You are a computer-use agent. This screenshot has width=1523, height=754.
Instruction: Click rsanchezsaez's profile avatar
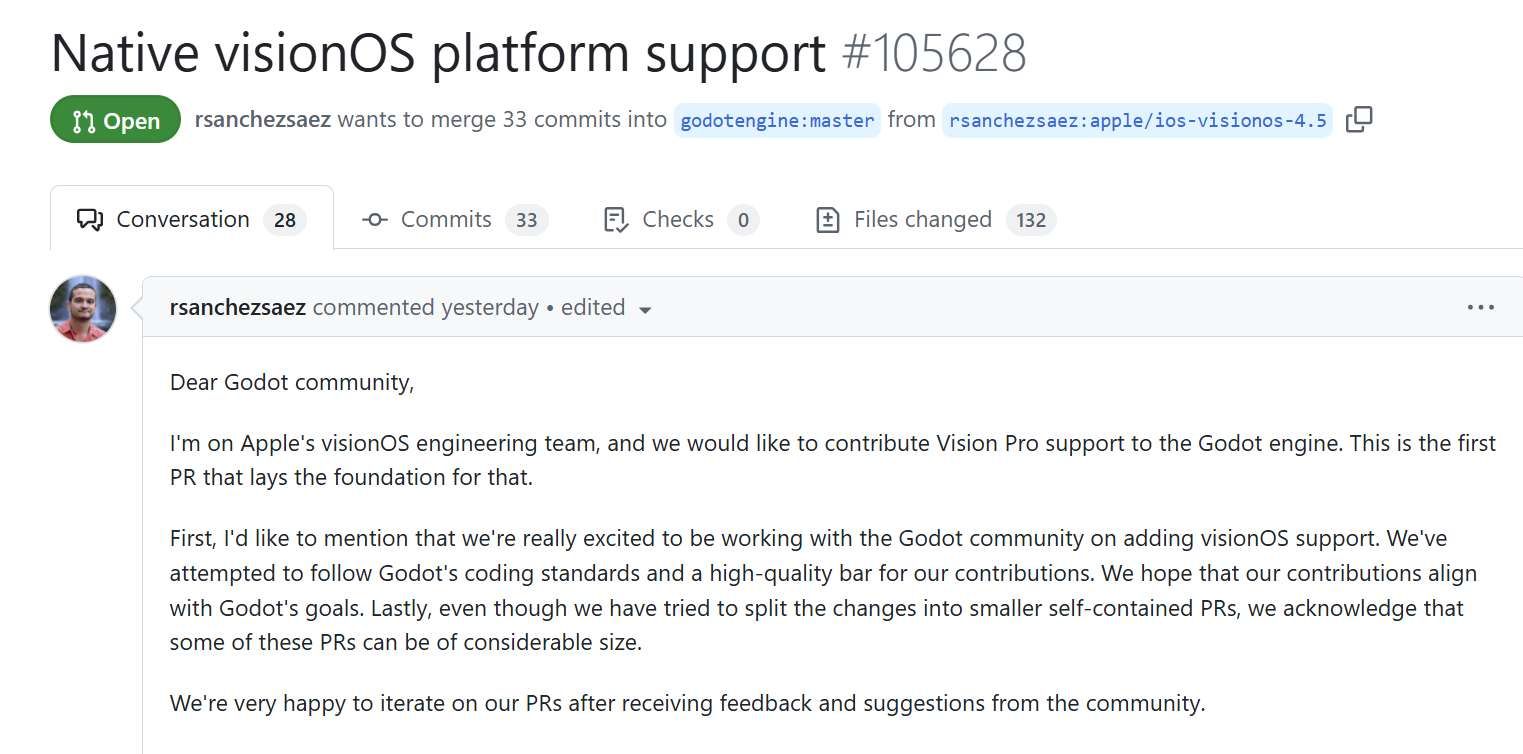(x=82, y=308)
